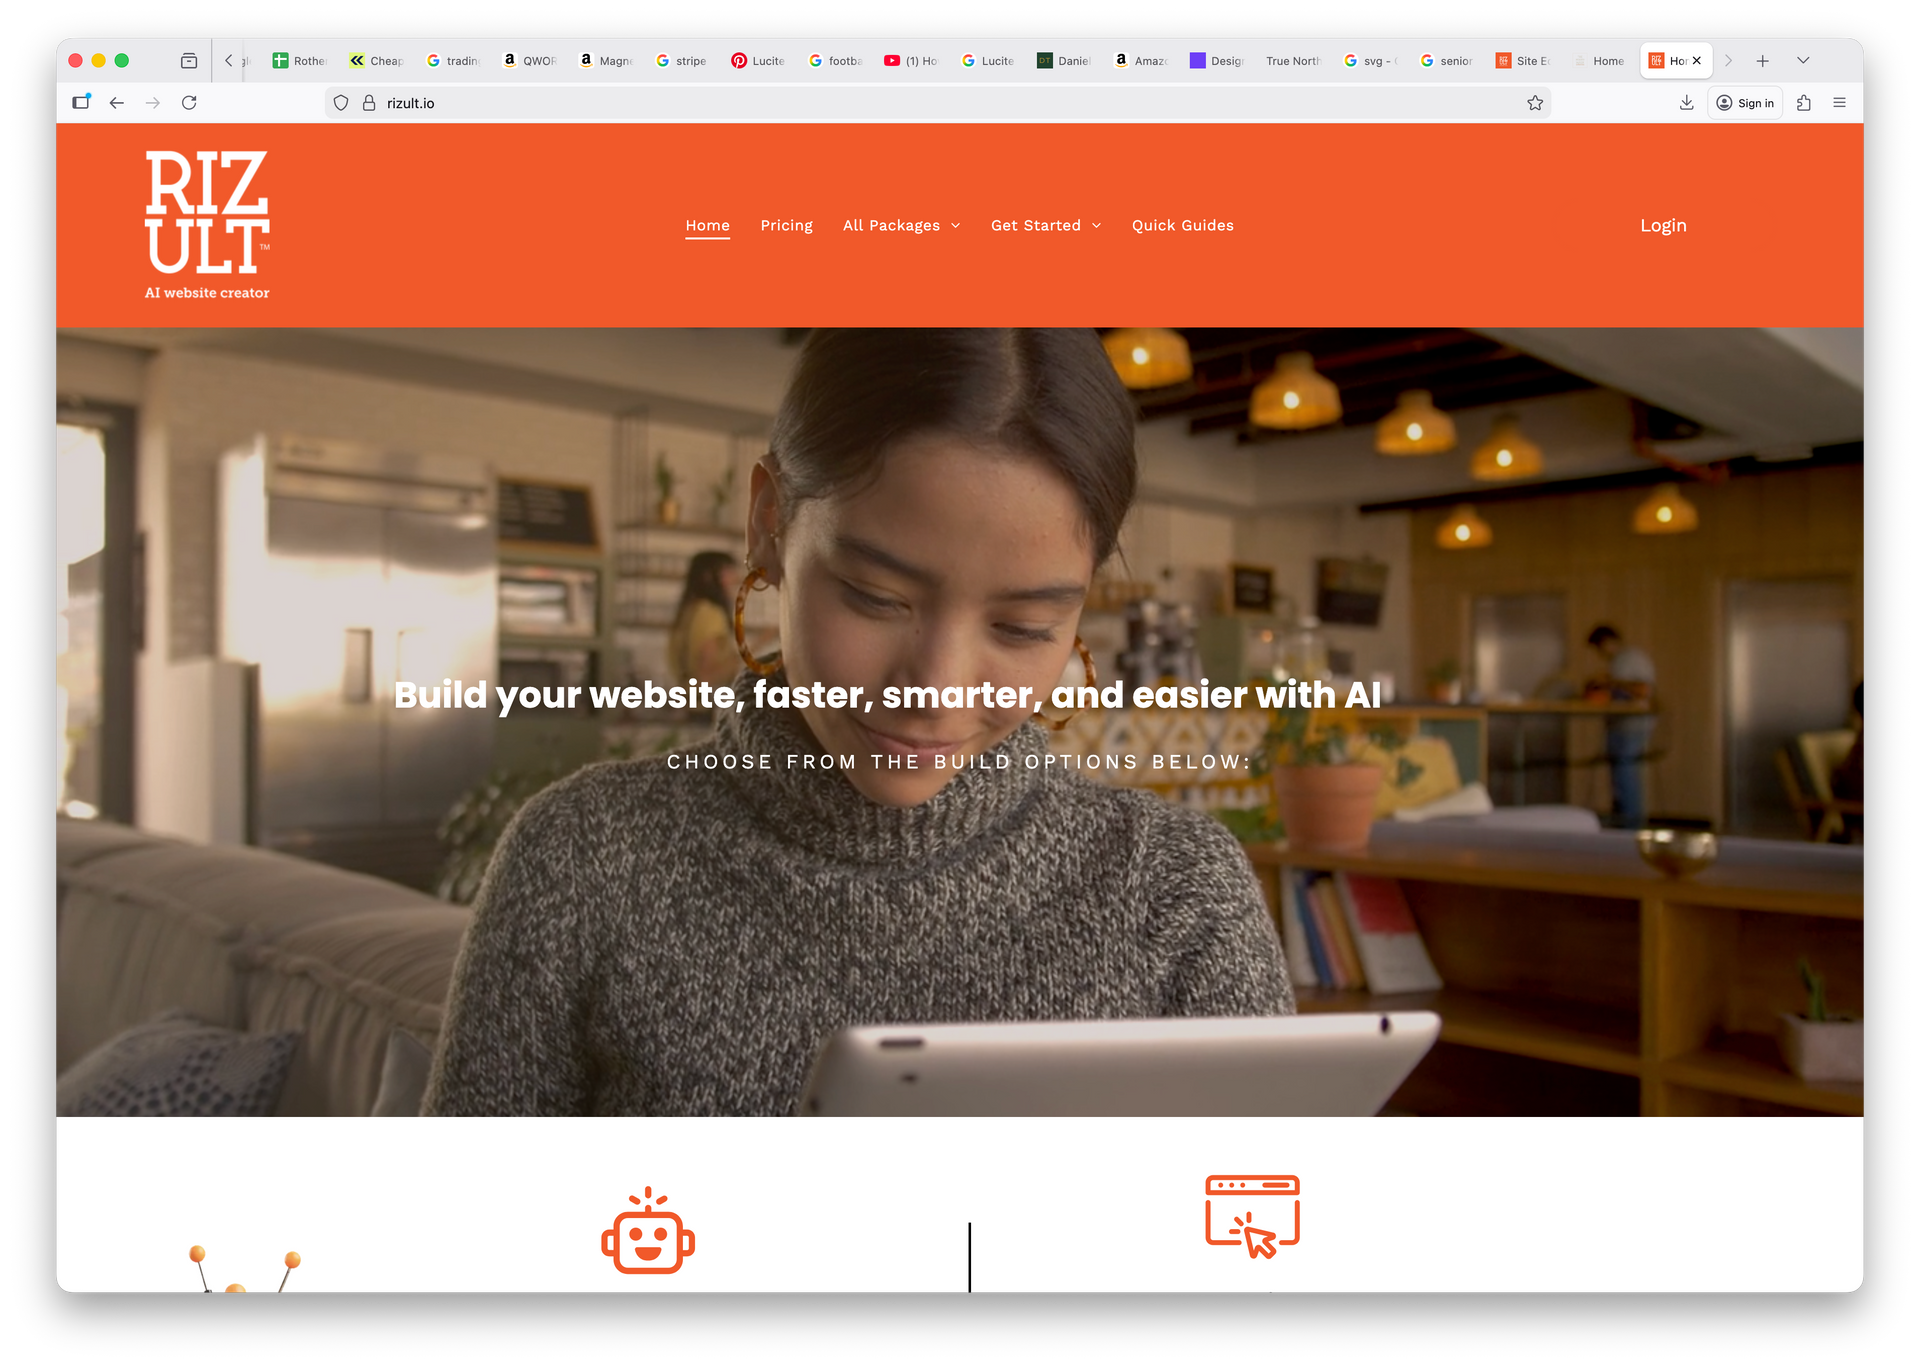This screenshot has height=1367, width=1920.
Task: Open the stripe Google search bookmark
Action: click(681, 60)
